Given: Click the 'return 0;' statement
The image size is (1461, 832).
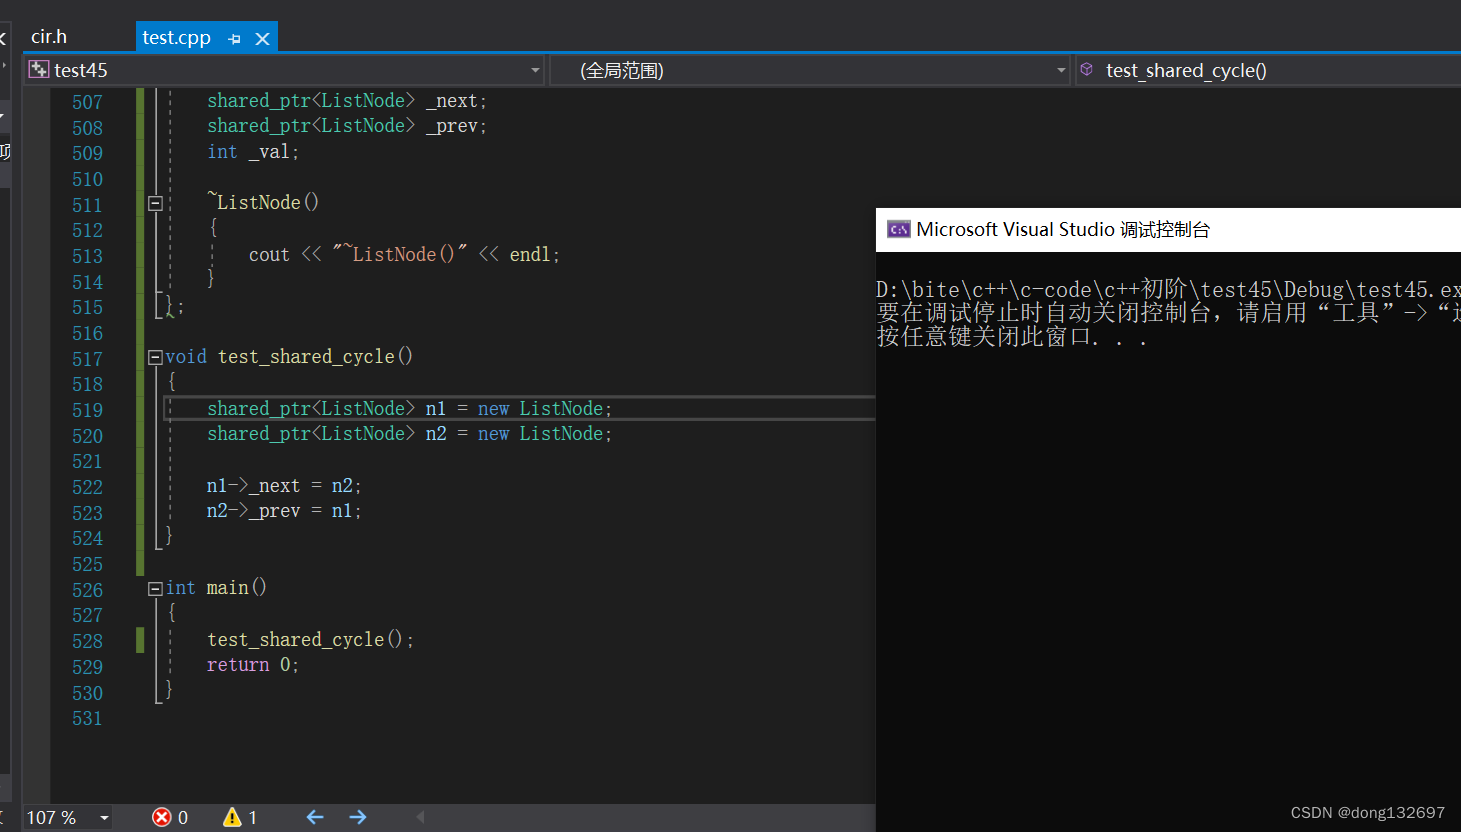Looking at the screenshot, I should [253, 665].
